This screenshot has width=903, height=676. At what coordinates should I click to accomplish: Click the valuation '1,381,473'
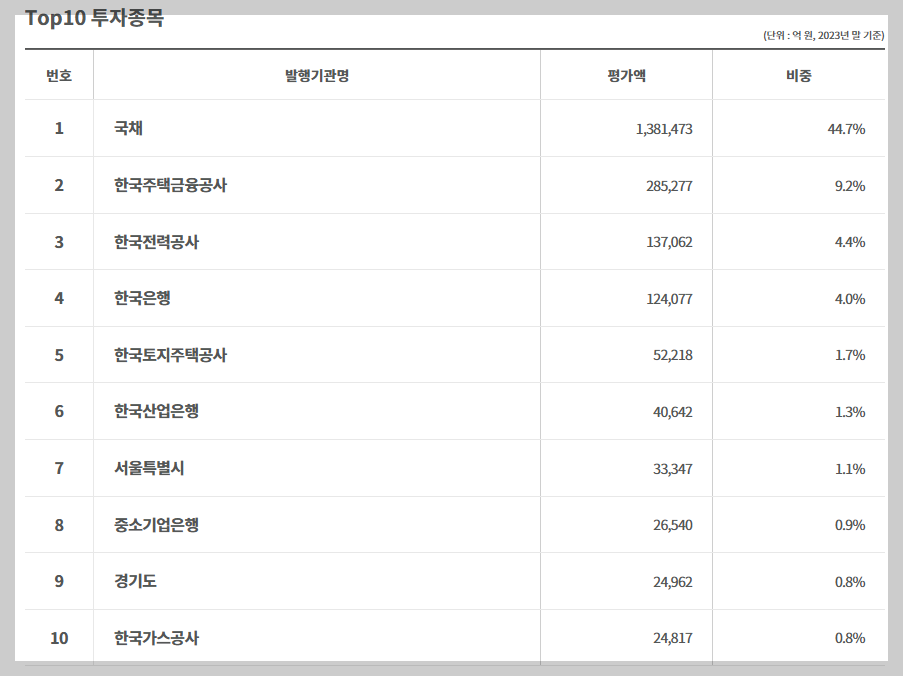(664, 129)
